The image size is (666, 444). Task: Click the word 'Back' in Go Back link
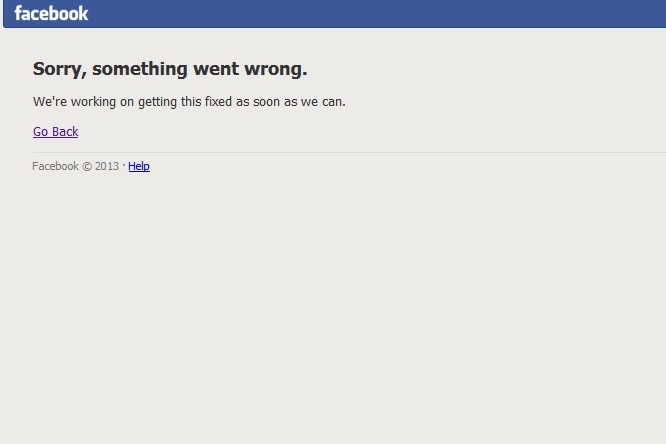pos(65,132)
